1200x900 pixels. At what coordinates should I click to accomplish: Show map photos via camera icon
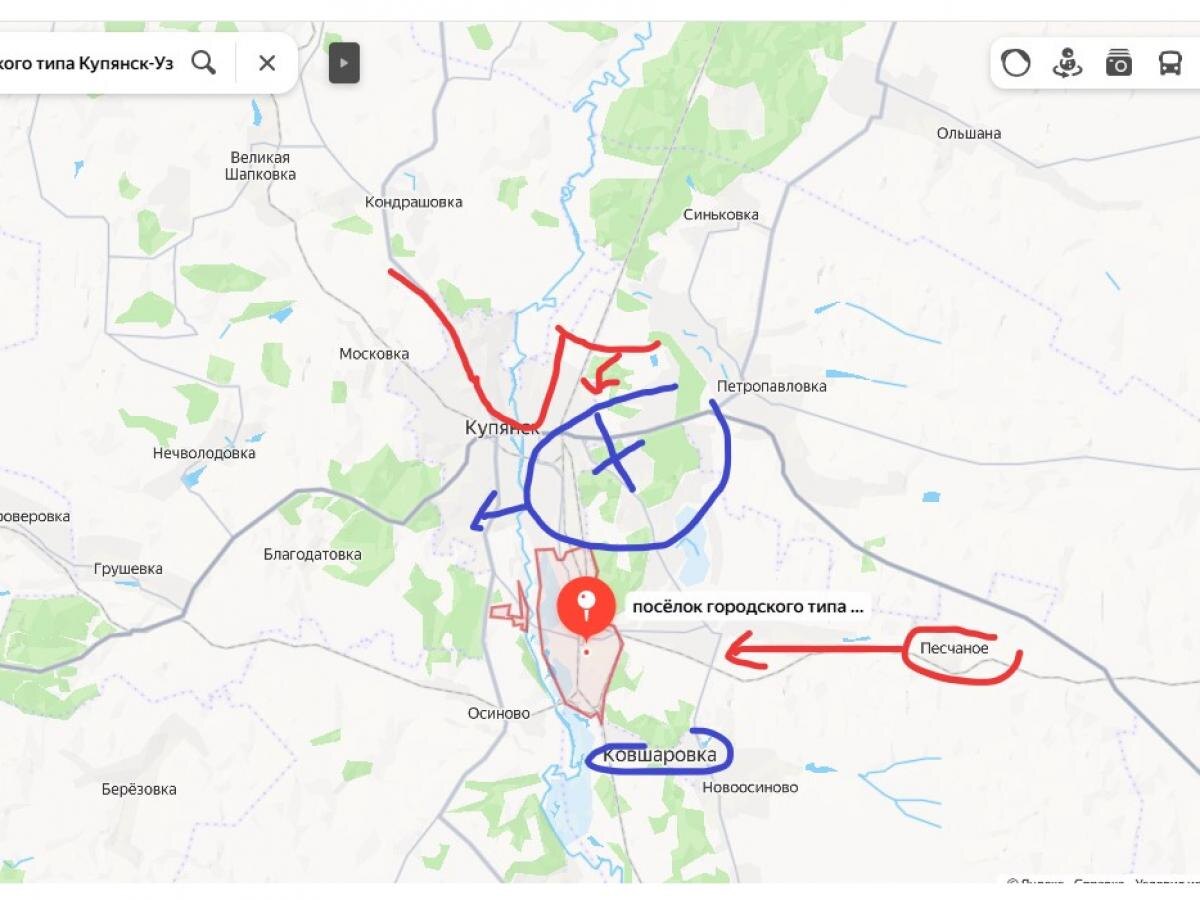[x=1118, y=64]
